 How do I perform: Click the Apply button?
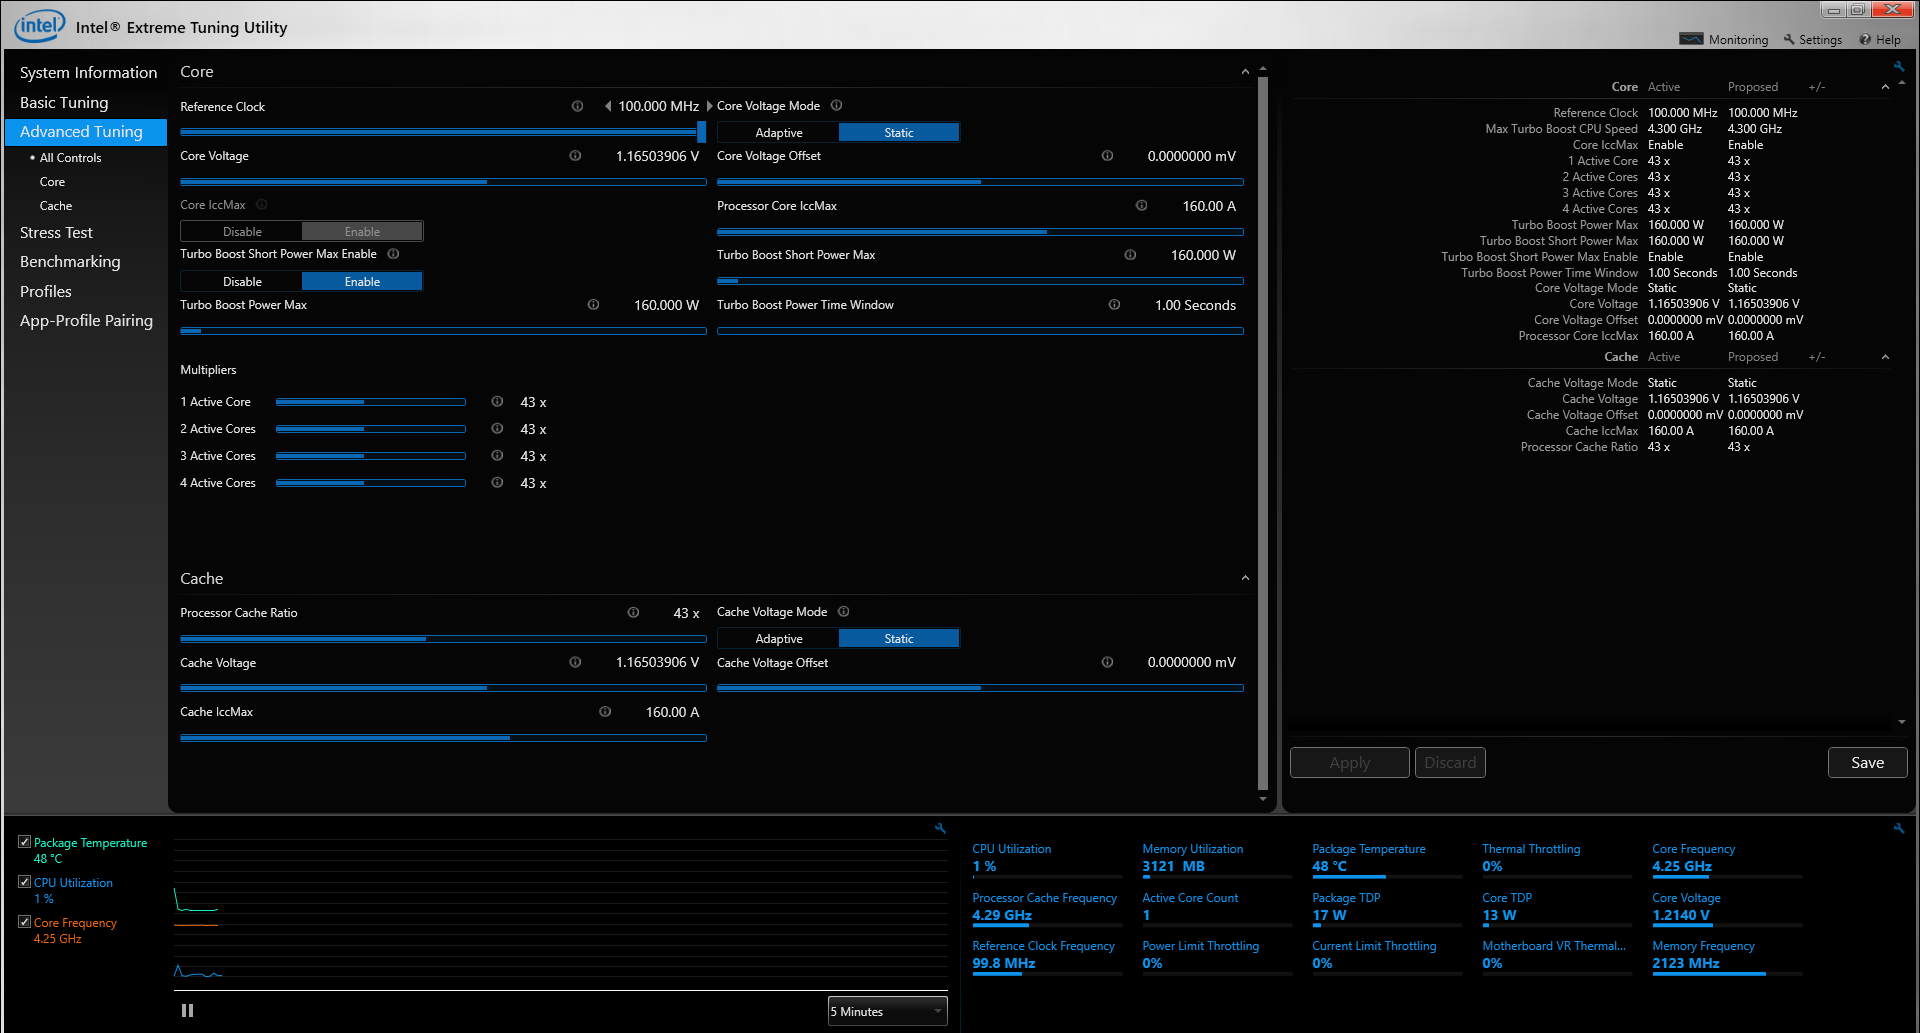click(1349, 763)
